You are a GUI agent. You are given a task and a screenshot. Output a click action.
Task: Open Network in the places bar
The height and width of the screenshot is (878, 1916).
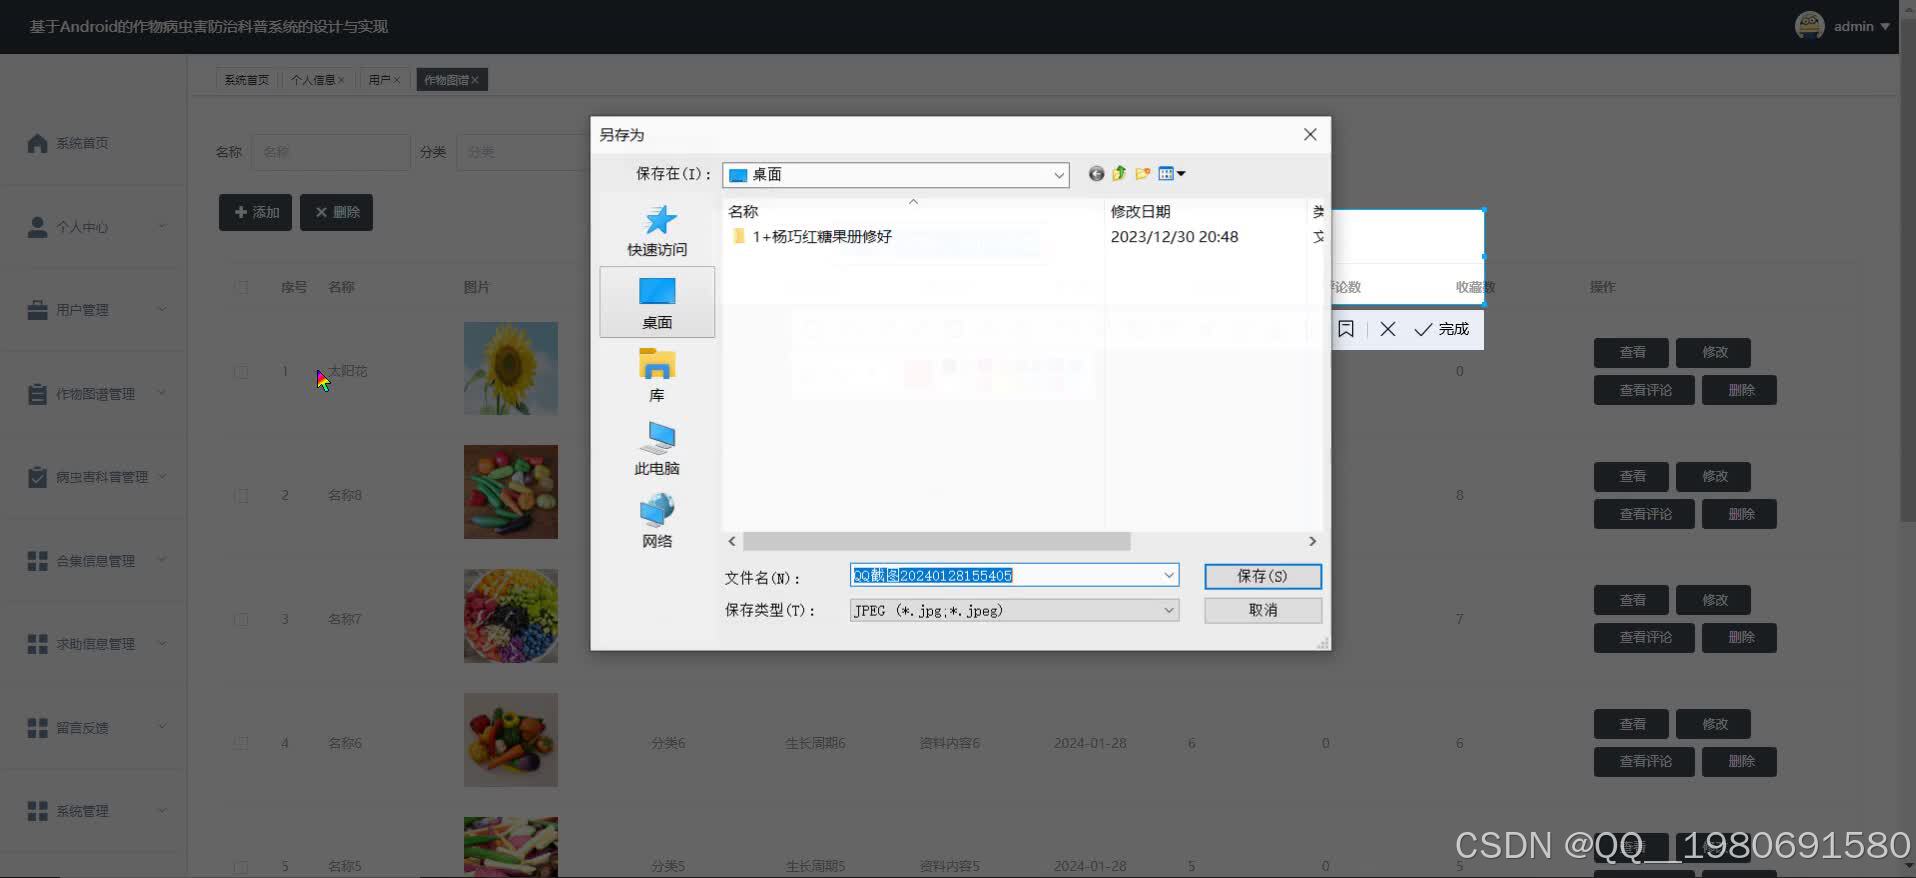pyautogui.click(x=657, y=521)
